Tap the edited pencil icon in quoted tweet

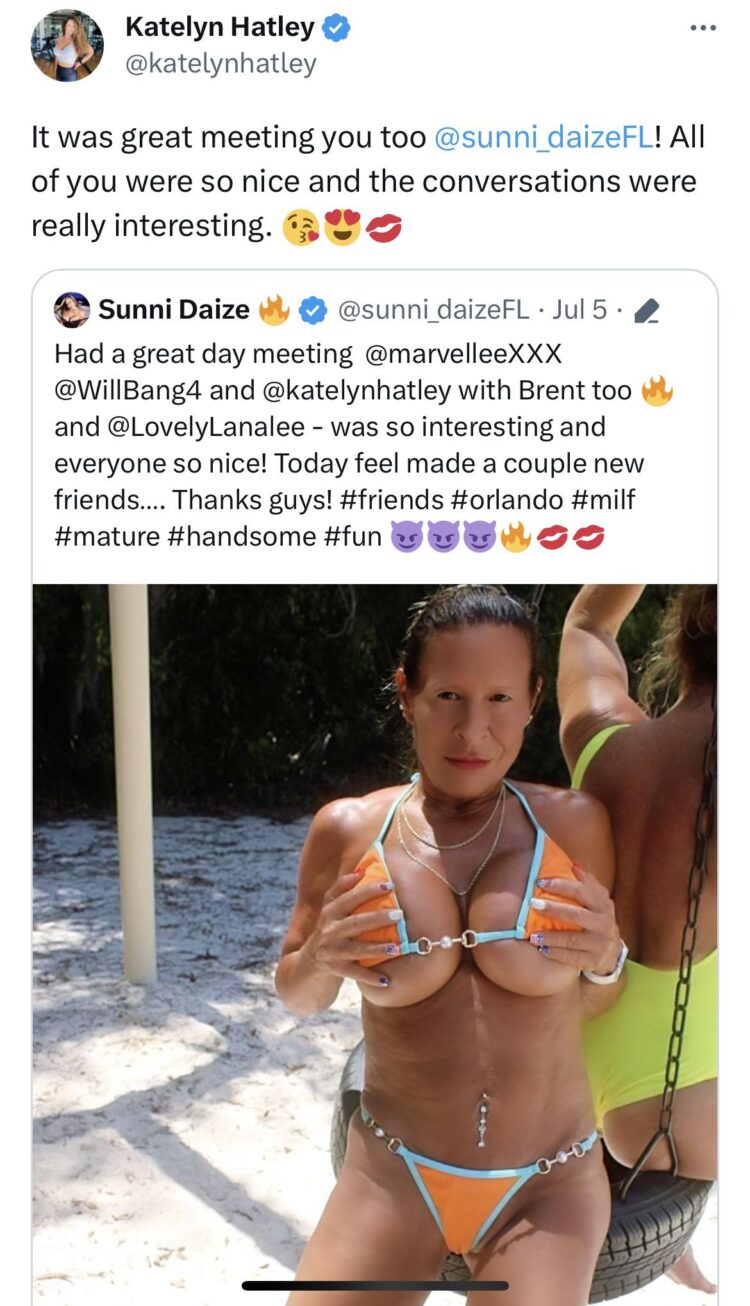point(646,312)
